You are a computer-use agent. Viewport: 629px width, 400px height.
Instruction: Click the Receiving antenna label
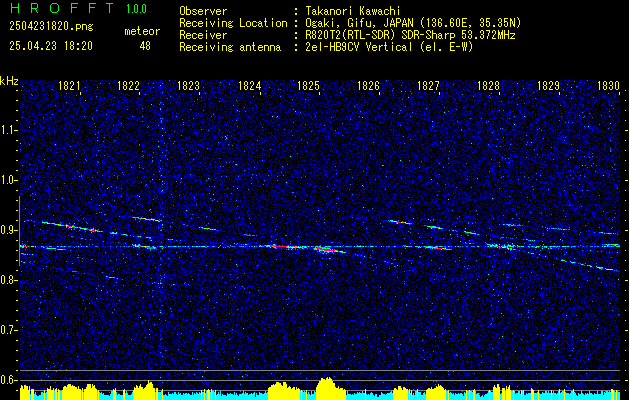(230, 47)
